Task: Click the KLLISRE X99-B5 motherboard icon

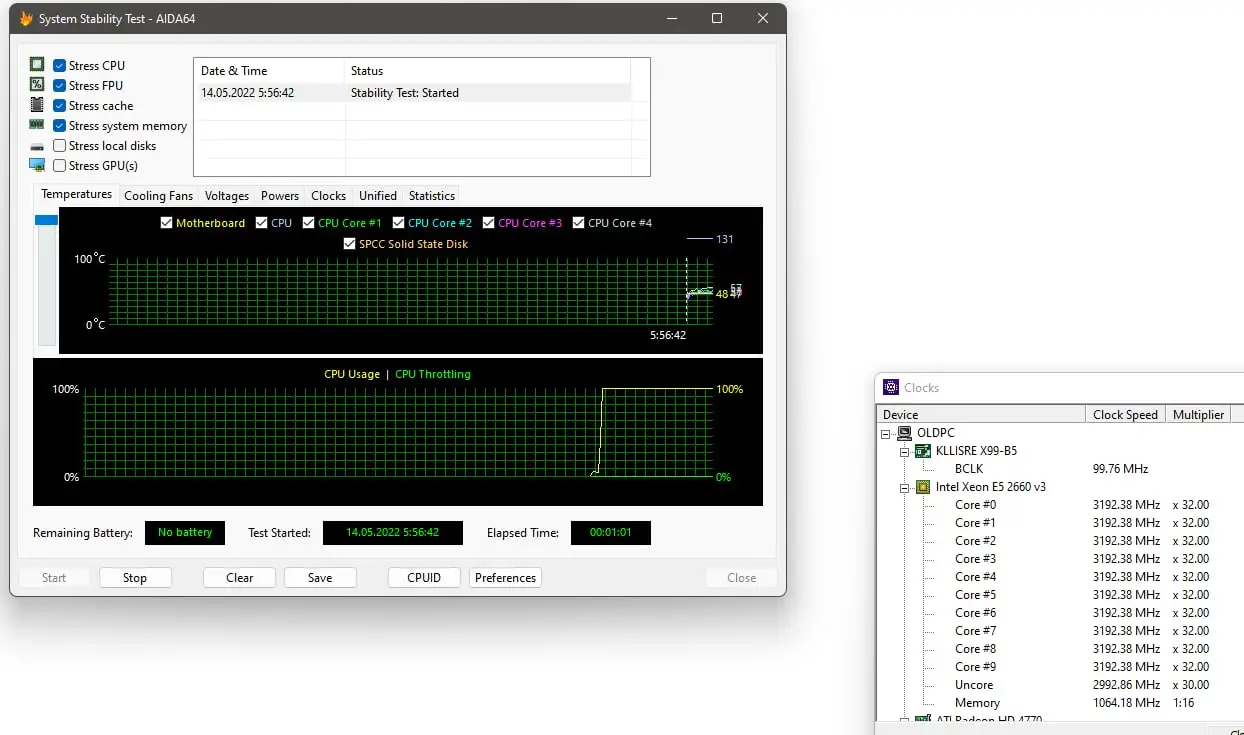Action: click(923, 451)
